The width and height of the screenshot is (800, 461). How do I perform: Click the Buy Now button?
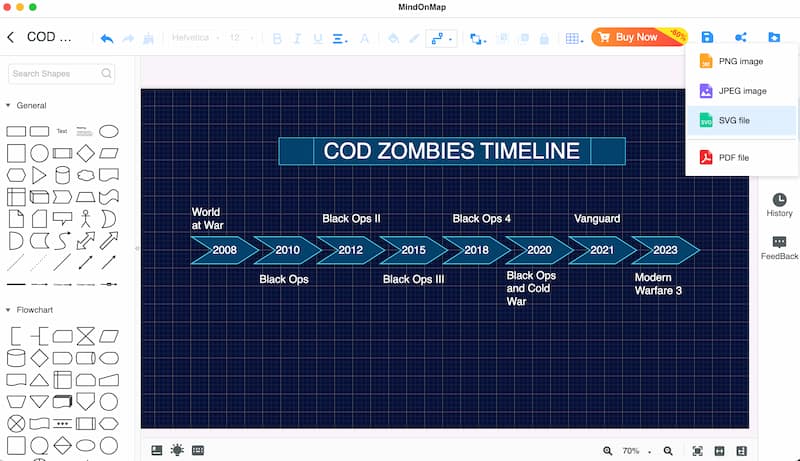[639, 37]
